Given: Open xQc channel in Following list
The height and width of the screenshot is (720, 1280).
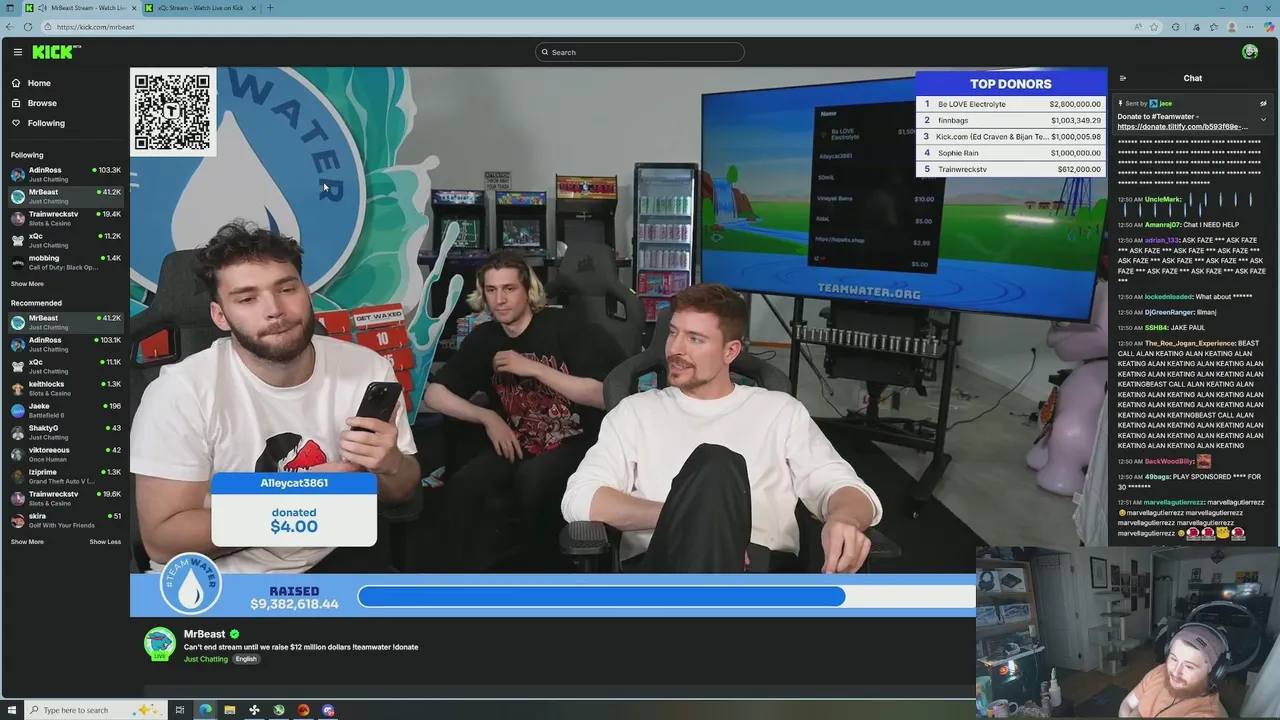Looking at the screenshot, I should click(x=65, y=240).
